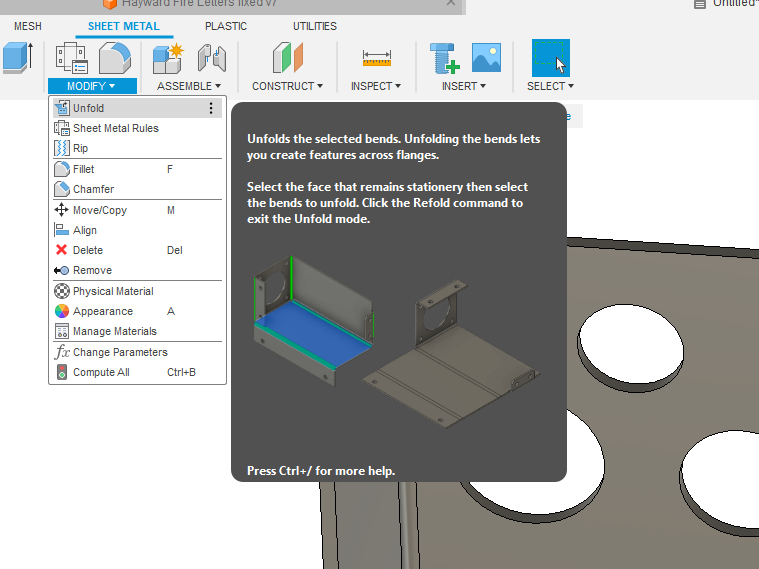Open Unfold entry's three-dot options

point(211,108)
